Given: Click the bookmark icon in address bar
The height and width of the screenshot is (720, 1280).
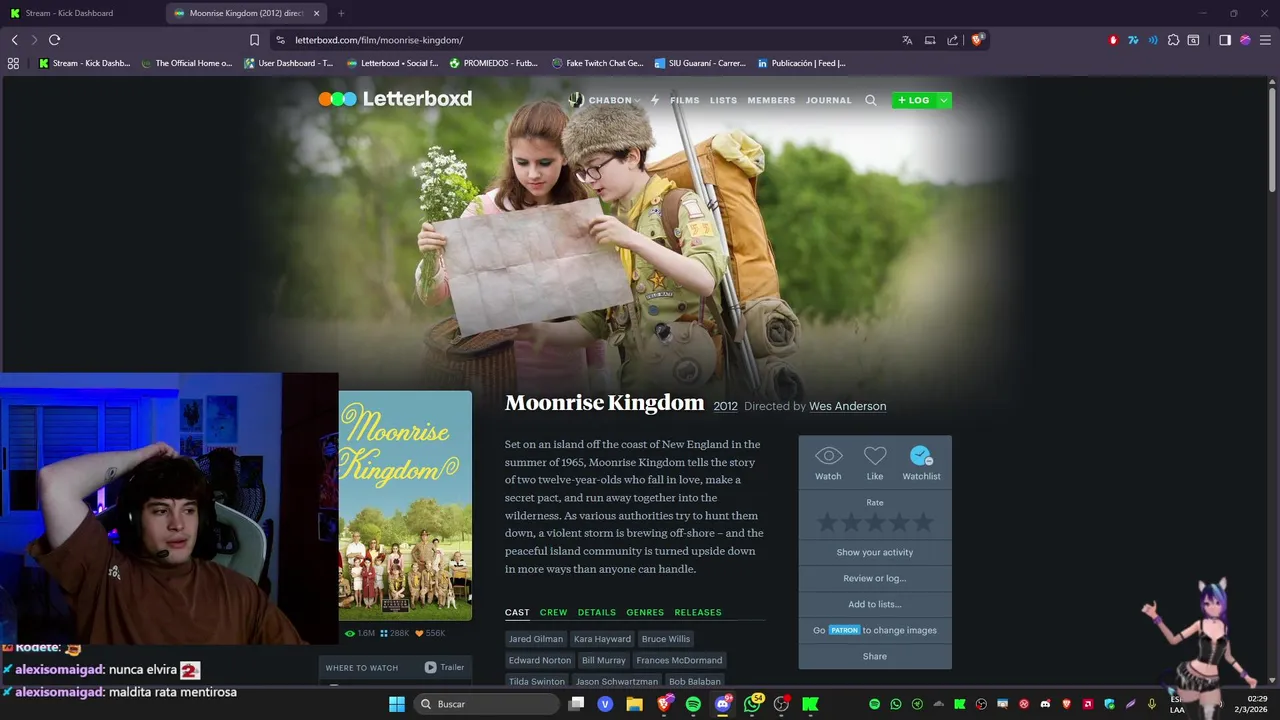Looking at the screenshot, I should 254,40.
